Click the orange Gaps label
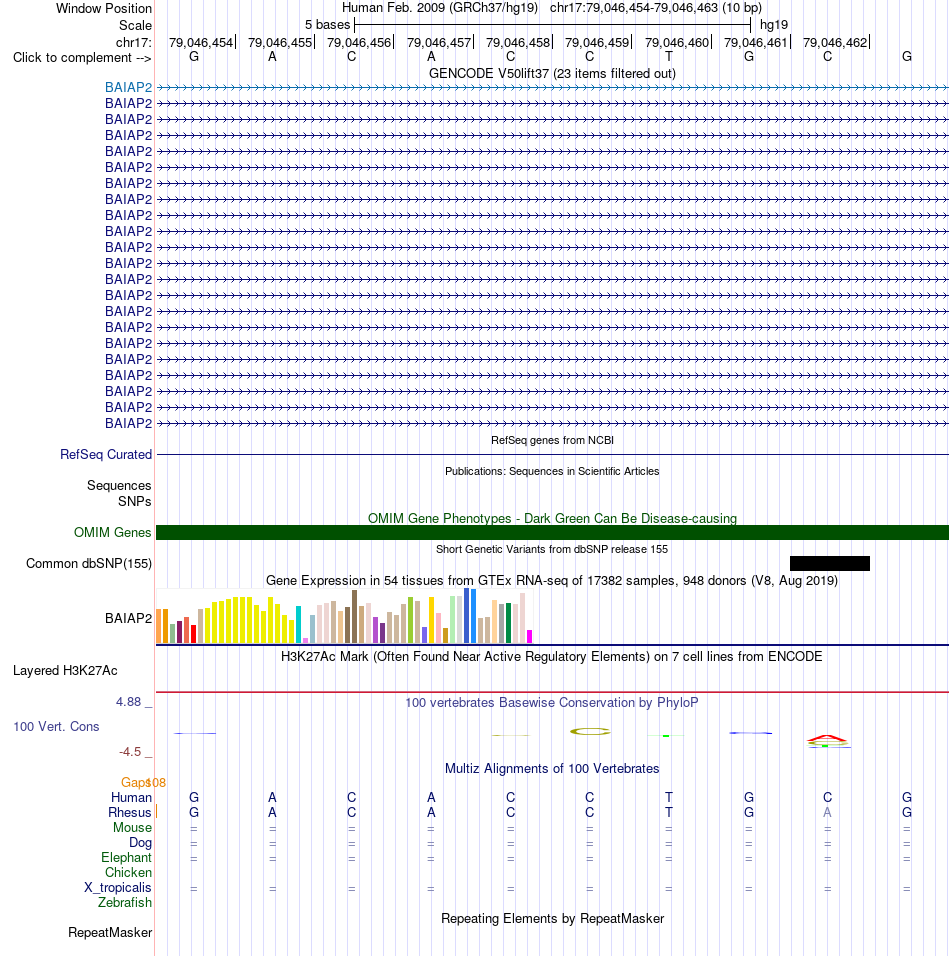Screen dimensions: 950x956 tap(137, 782)
